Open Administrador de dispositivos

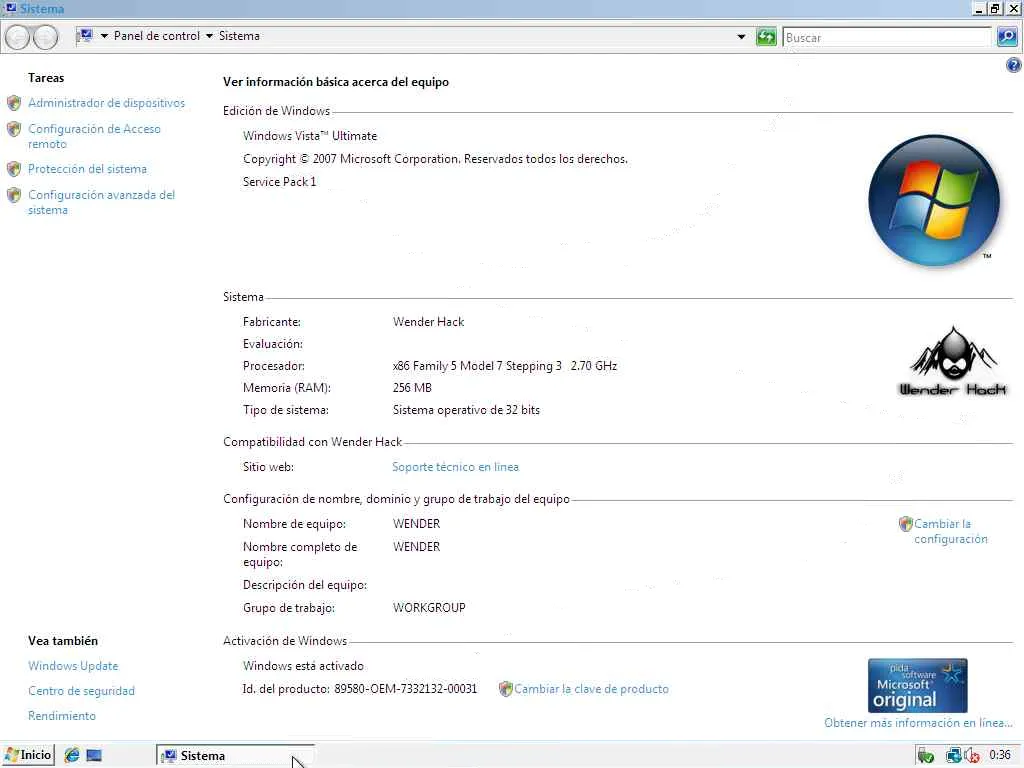[106, 103]
